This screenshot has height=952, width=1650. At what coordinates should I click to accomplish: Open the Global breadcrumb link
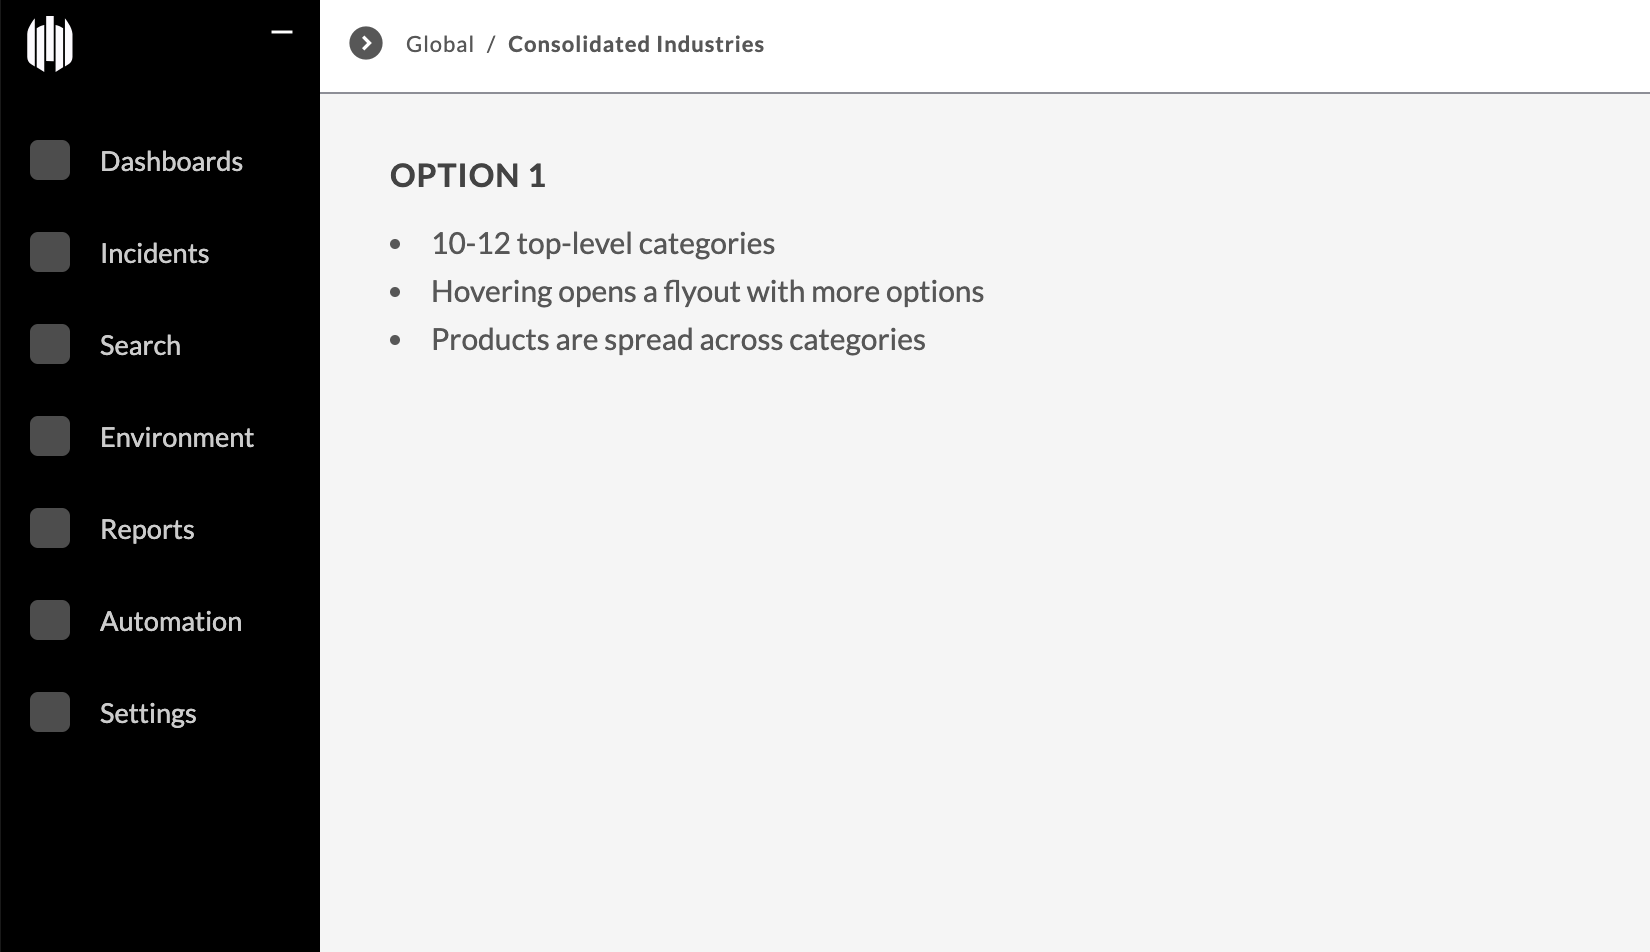coord(438,43)
